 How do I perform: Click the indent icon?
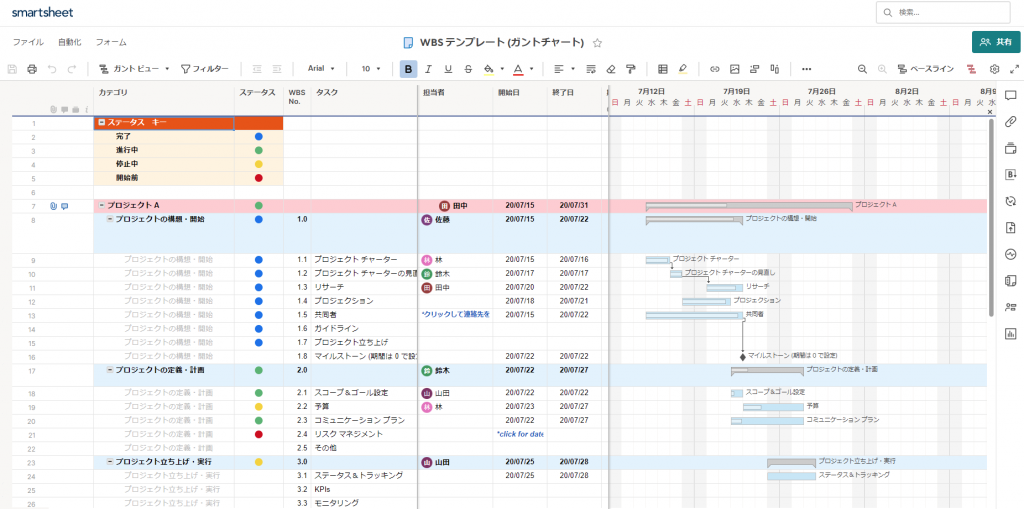(276, 69)
